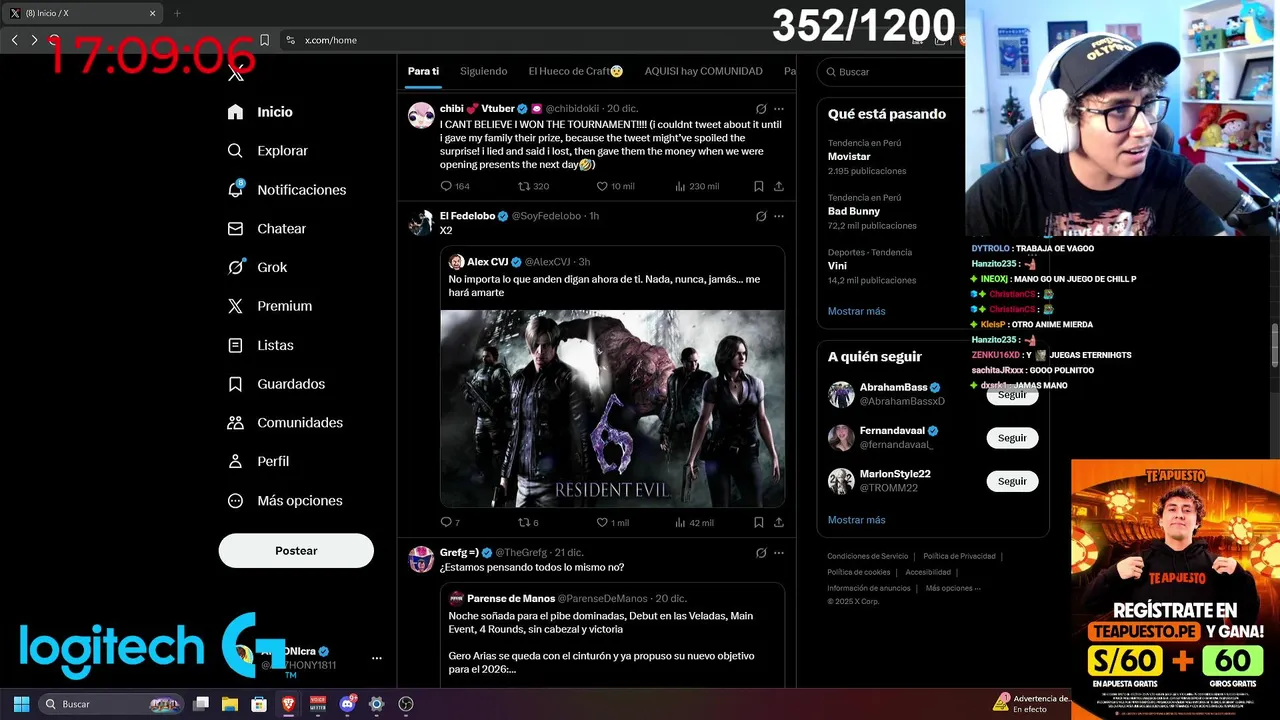Open Política de Privacidad link
The width and height of the screenshot is (1280, 720).
click(959, 556)
